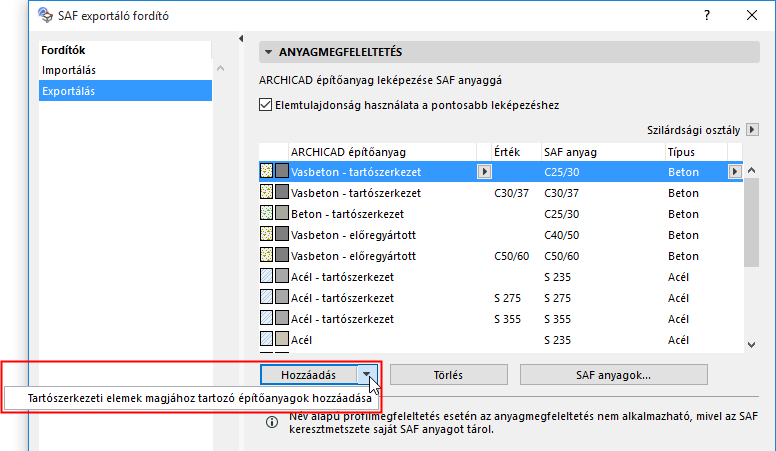Click the SAF exportáló fordító app icon
This screenshot has height=451, width=776.
pyautogui.click(x=45, y=15)
